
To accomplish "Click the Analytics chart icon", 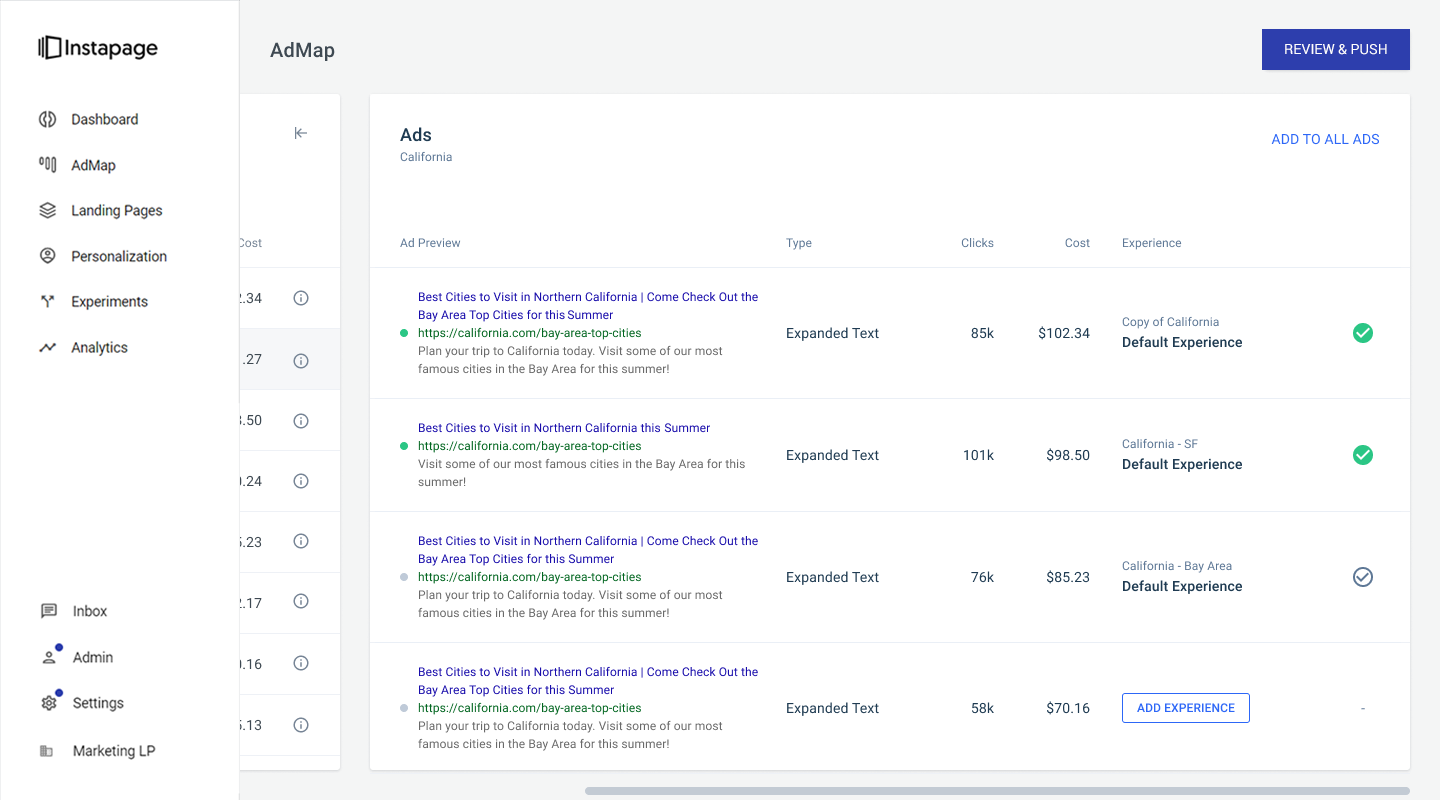I will point(47,348).
